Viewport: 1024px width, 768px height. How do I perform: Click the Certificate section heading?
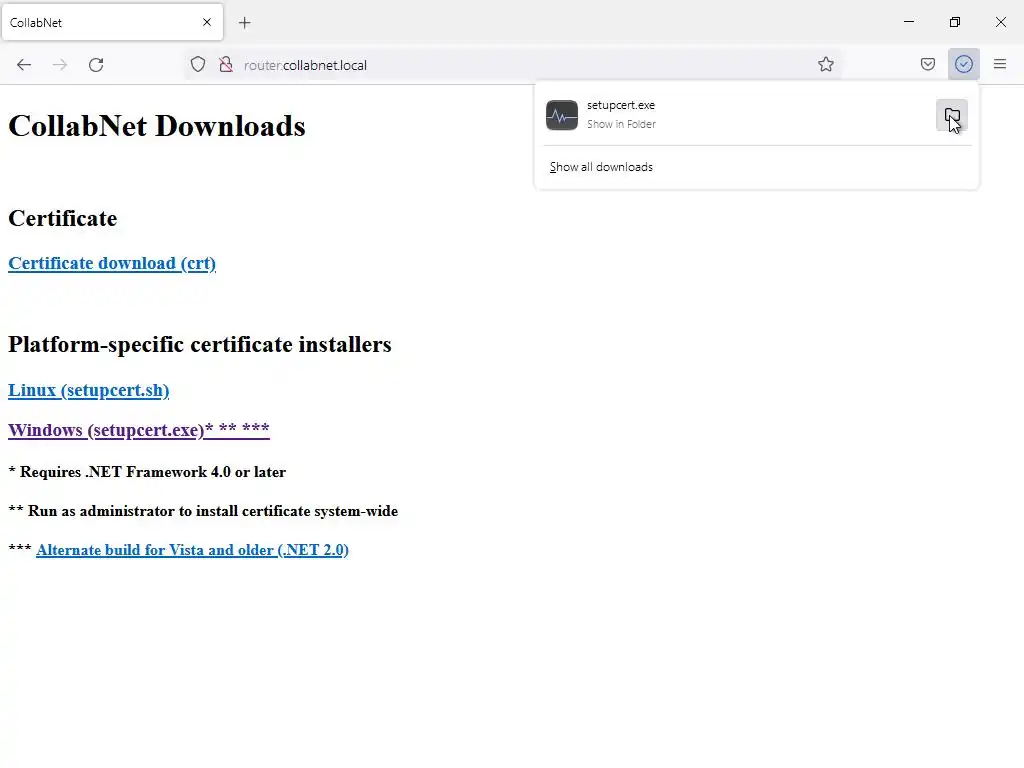click(x=63, y=218)
